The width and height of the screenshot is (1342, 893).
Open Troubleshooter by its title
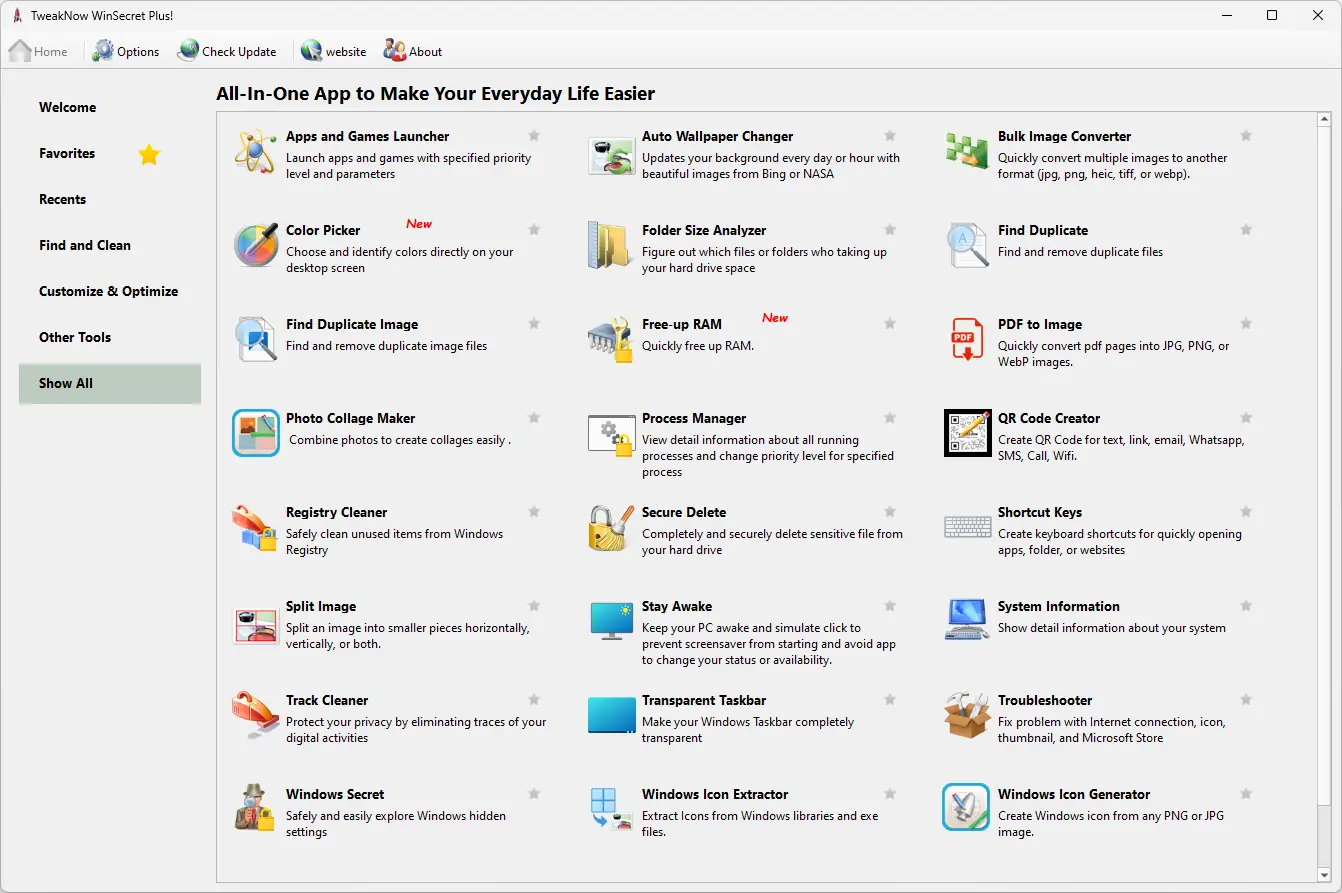tap(1045, 700)
